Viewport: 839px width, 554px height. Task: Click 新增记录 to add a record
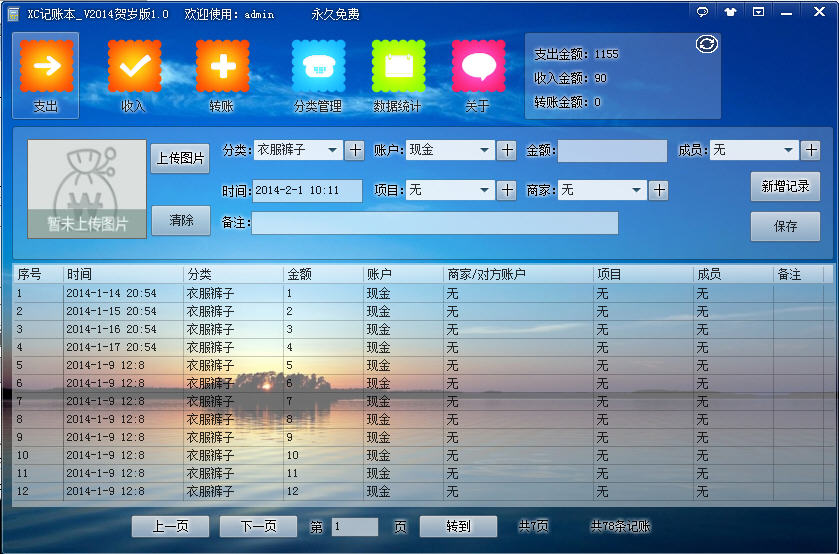point(785,187)
